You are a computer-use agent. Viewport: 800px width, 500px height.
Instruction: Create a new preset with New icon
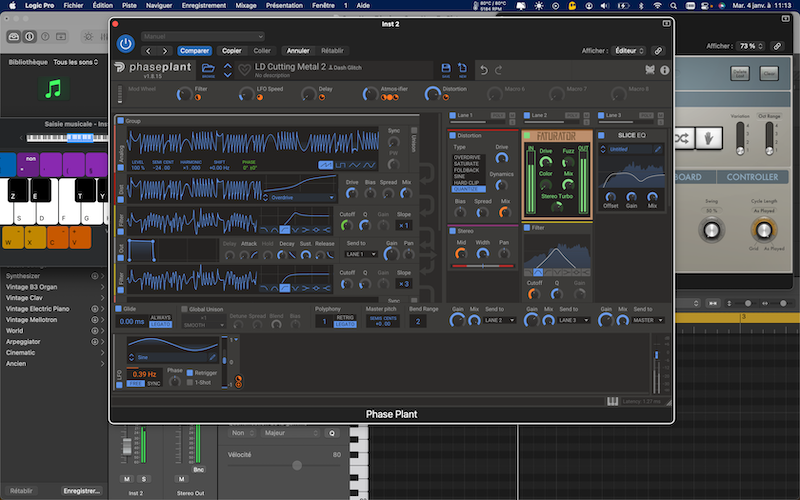[x=462, y=68]
